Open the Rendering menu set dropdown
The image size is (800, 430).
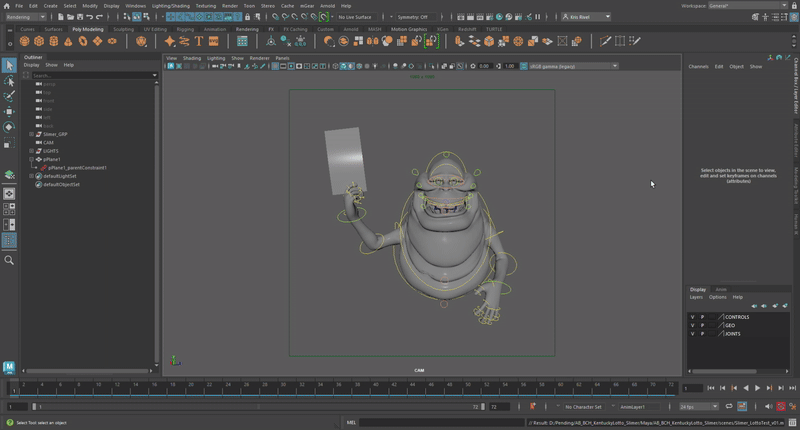pyautogui.click(x=25, y=17)
